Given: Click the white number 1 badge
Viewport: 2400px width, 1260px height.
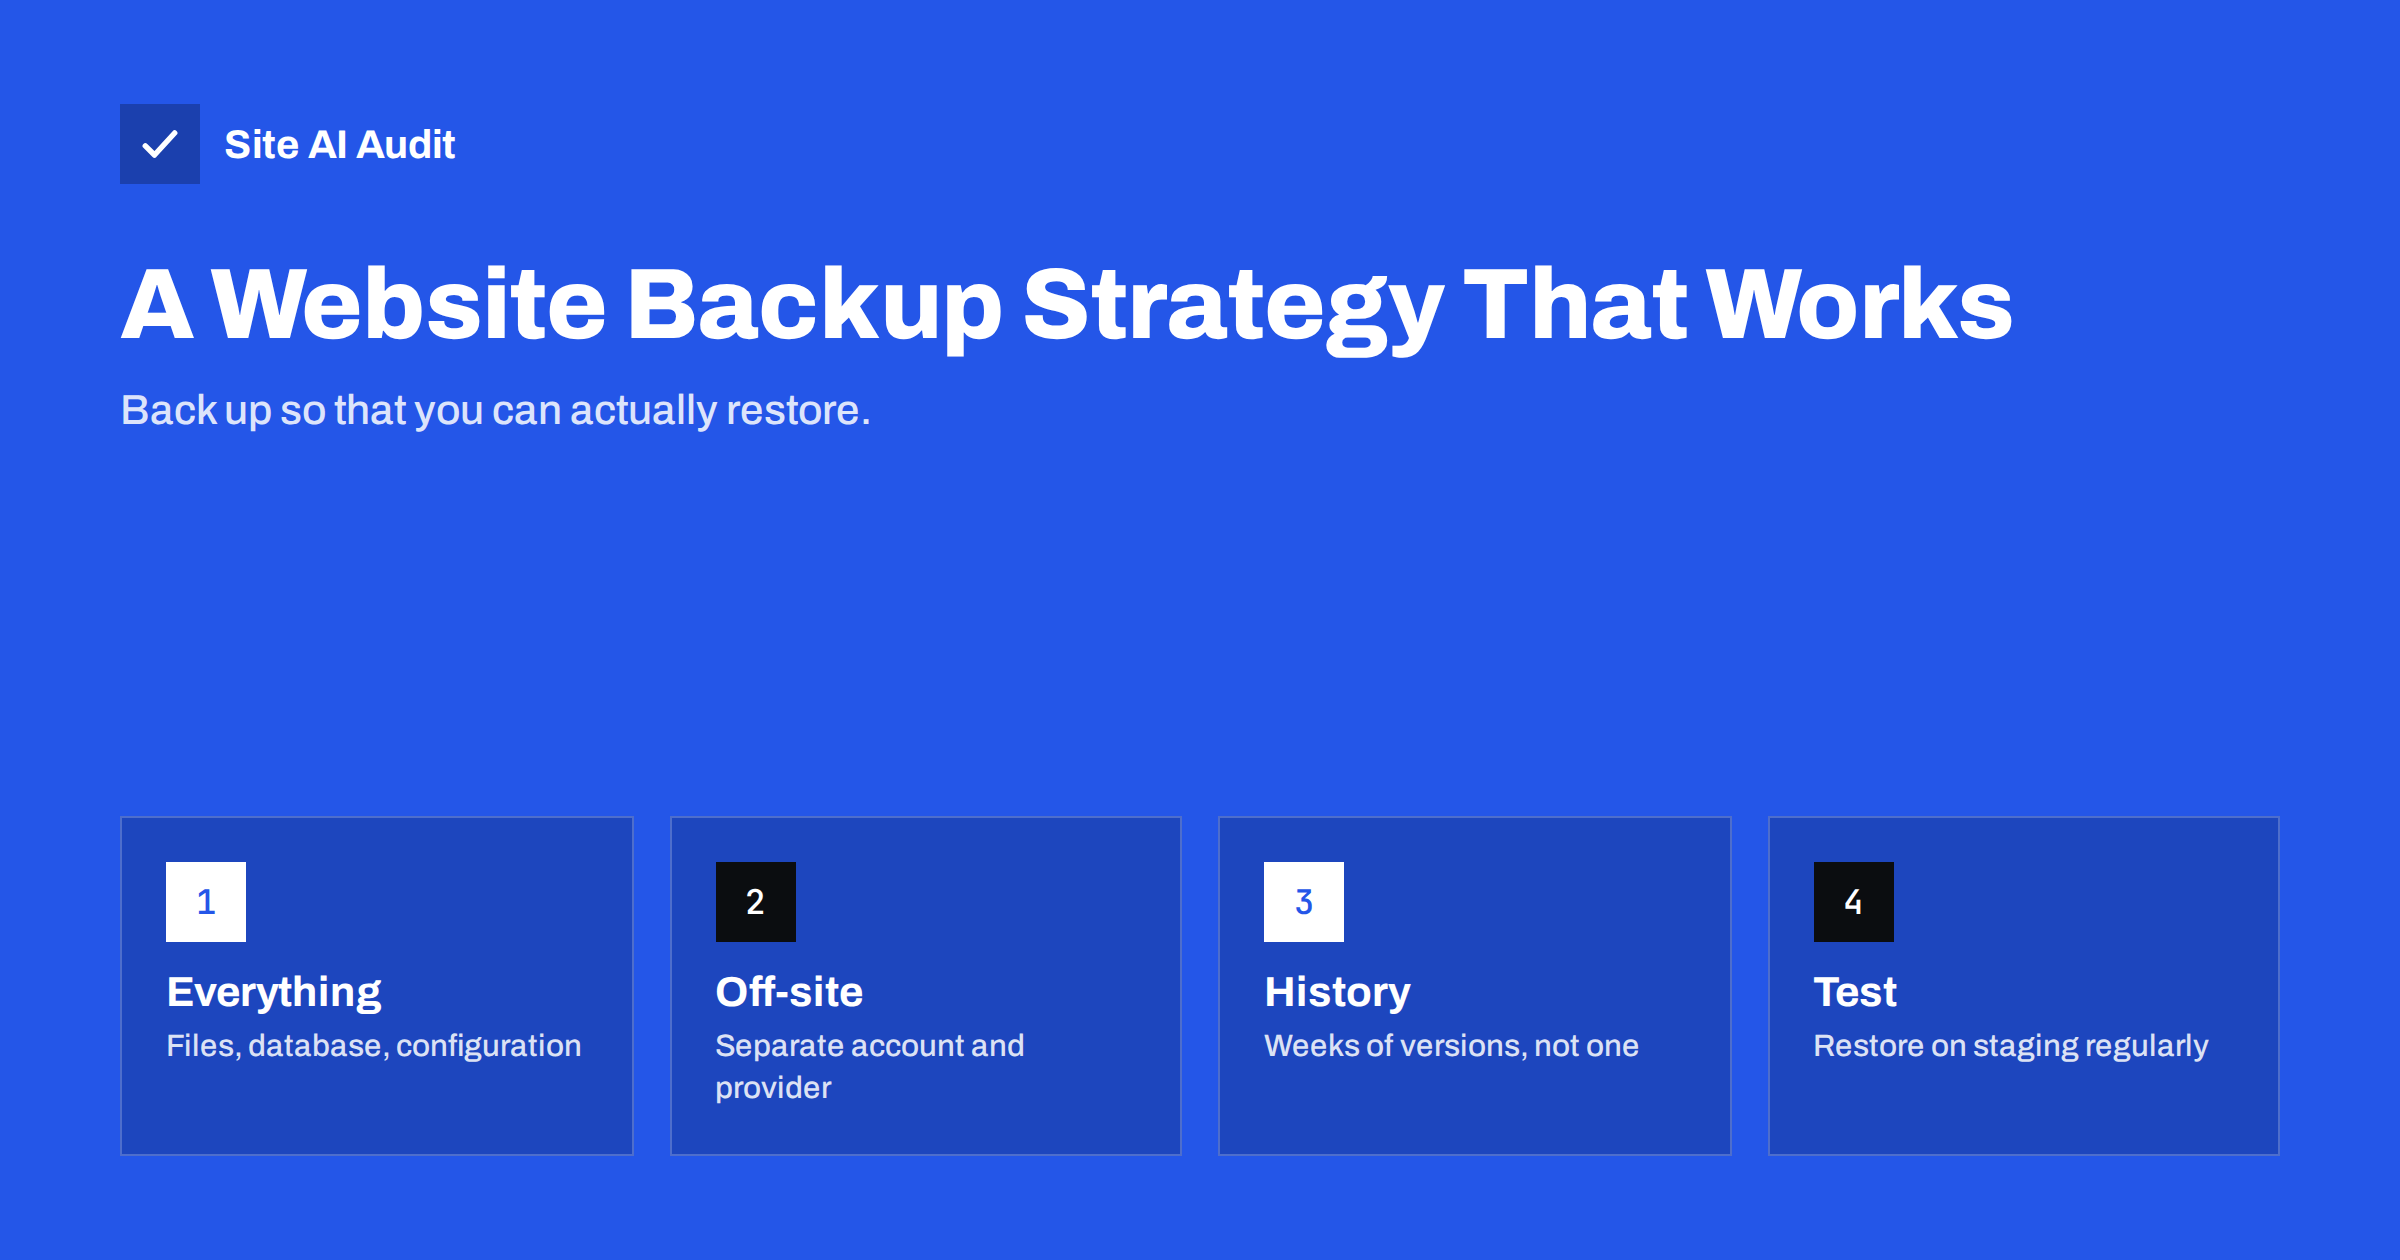Looking at the screenshot, I should [x=206, y=902].
